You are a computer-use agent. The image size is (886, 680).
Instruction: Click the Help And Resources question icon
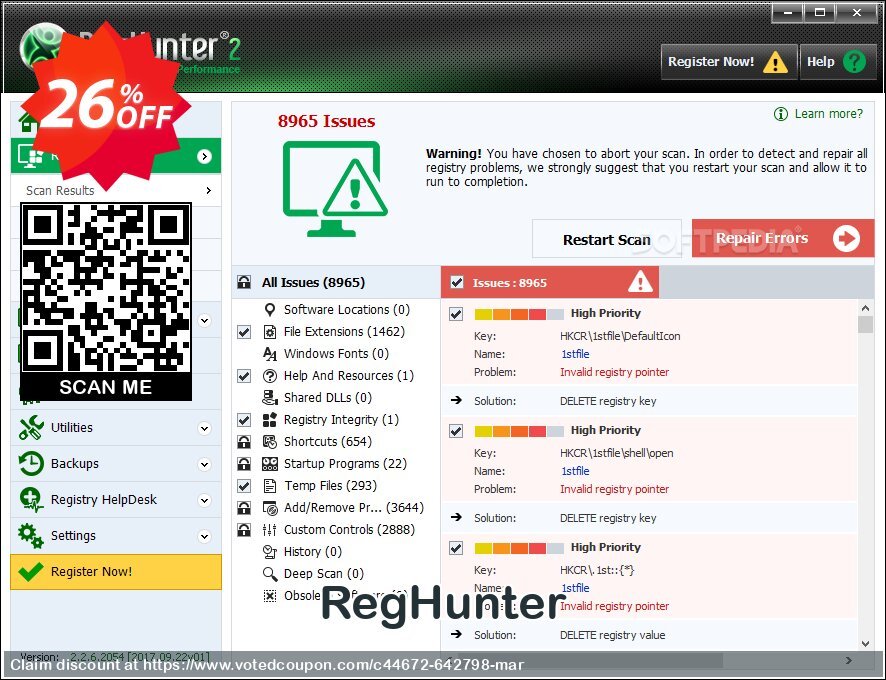[x=270, y=376]
